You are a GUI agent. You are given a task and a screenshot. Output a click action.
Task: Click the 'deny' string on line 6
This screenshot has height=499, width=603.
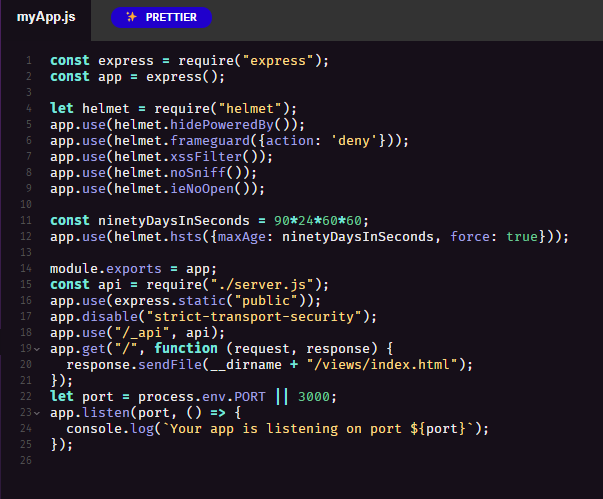(x=354, y=141)
